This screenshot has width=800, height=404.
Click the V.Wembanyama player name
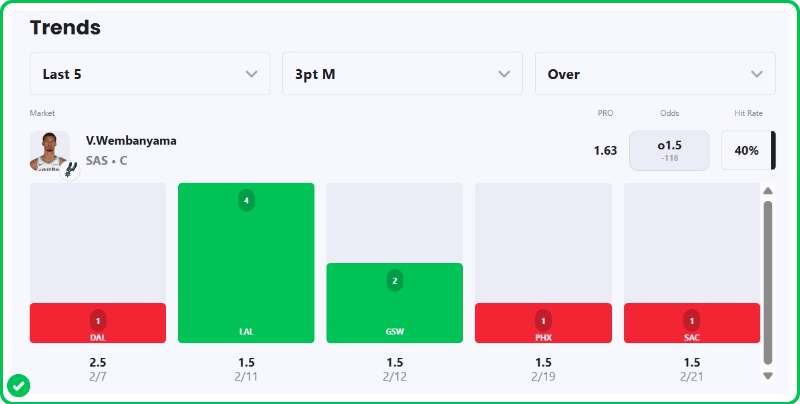click(131, 141)
